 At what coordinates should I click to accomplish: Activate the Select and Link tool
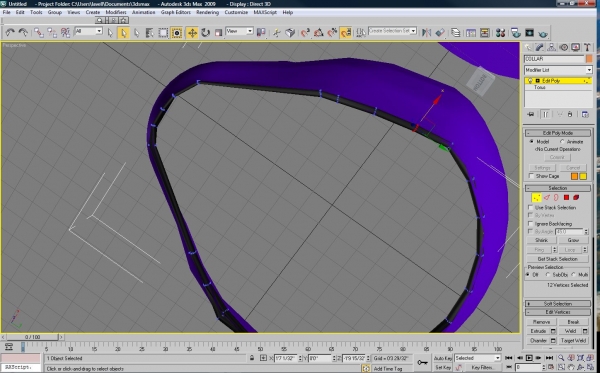[38, 33]
